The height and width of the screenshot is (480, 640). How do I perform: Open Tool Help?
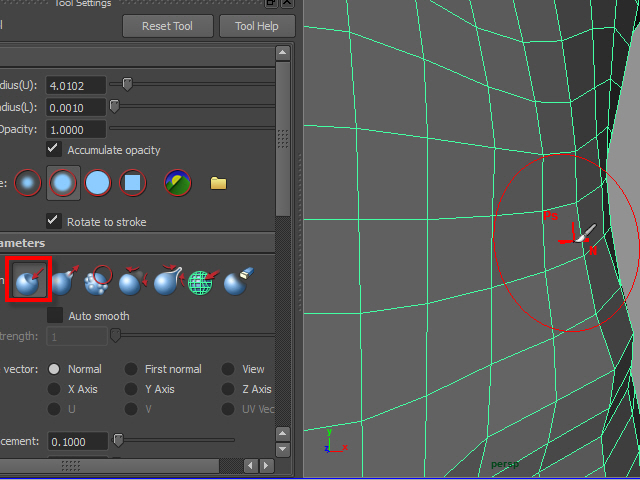257,26
